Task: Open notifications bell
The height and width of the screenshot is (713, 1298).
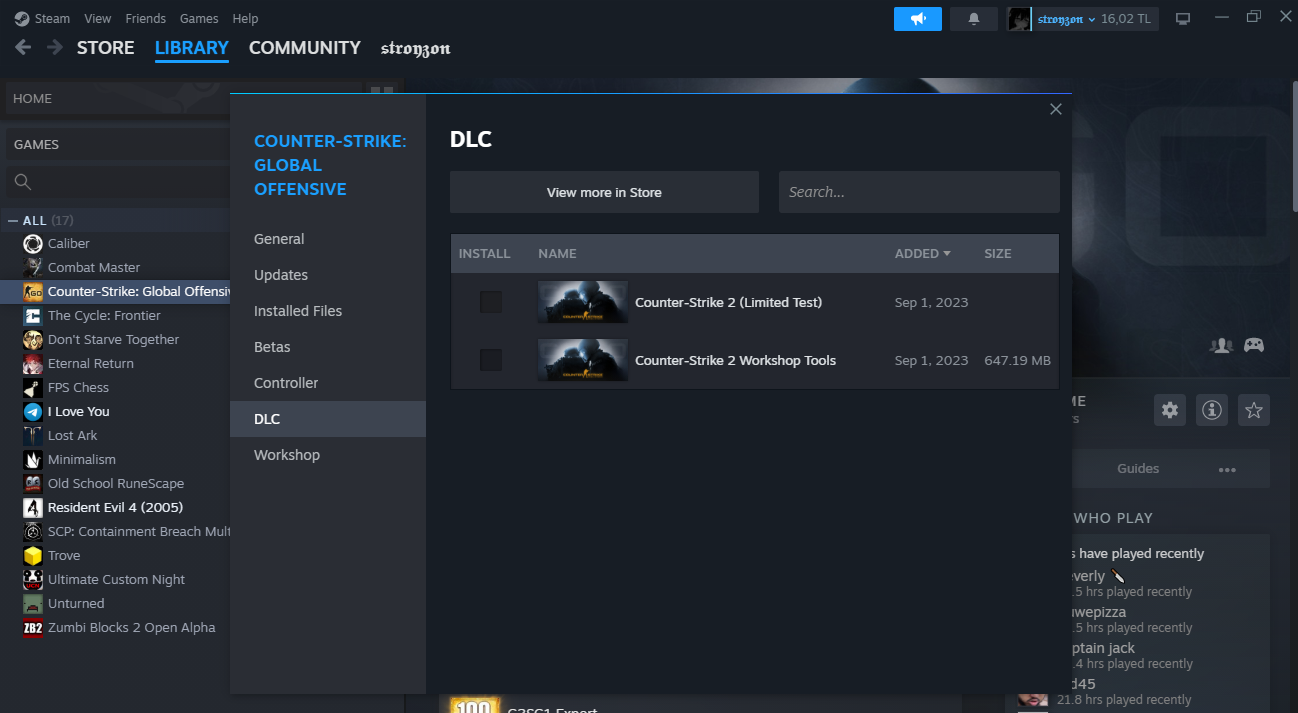Action: 974,18
